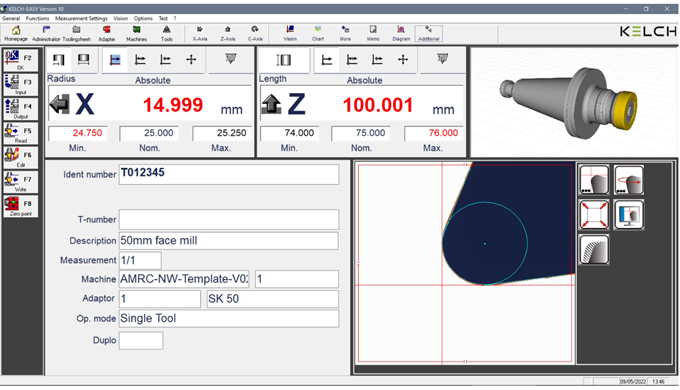The width and height of the screenshot is (680, 390).
Task: Click the F6 Edit sidebar button
Action: (20, 157)
